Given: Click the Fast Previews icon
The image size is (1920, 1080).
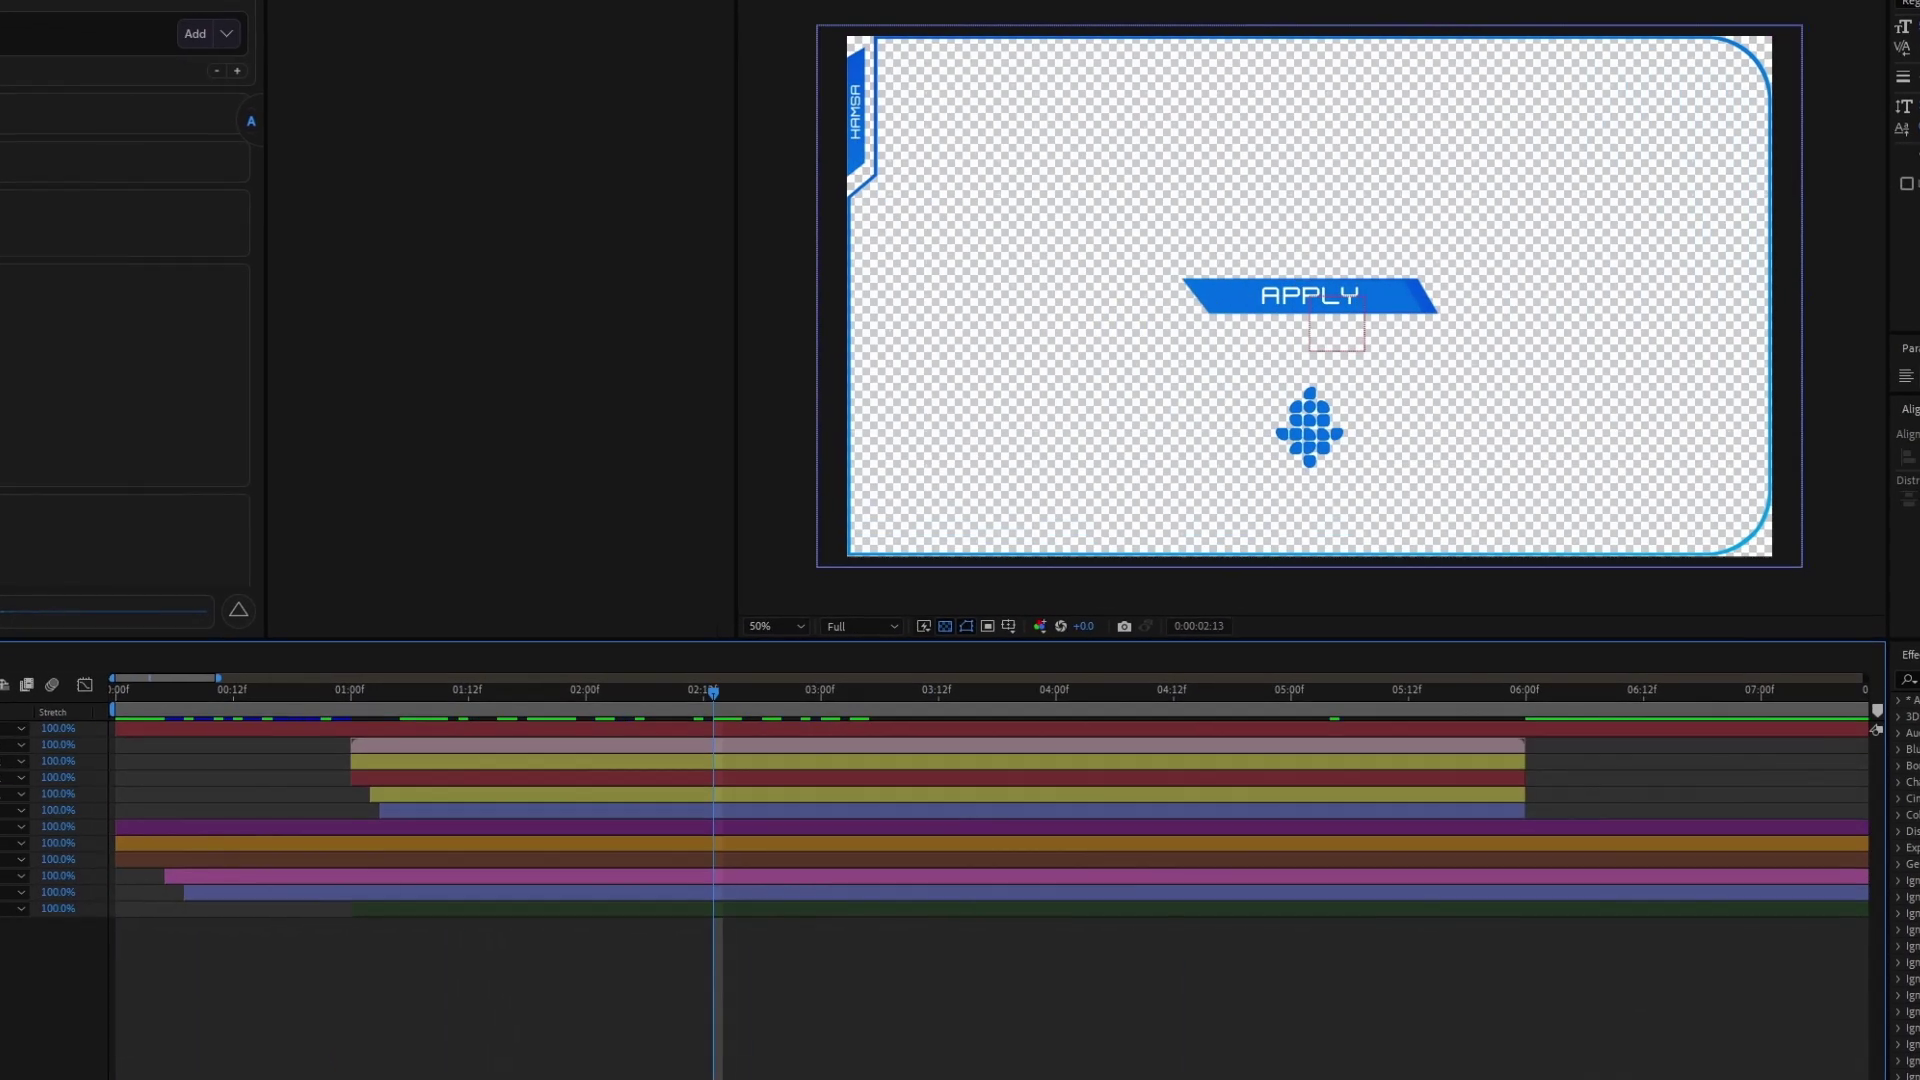Looking at the screenshot, I should click(924, 626).
